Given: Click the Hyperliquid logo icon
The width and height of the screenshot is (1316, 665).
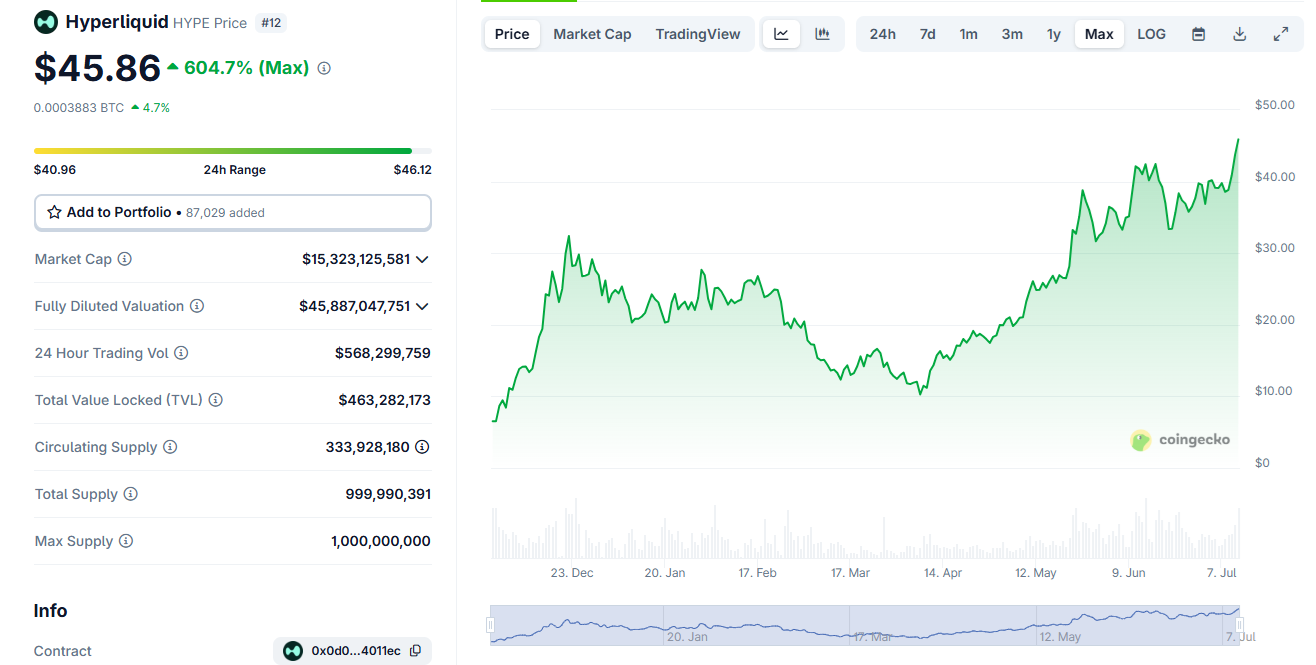Looking at the screenshot, I should point(46,21).
